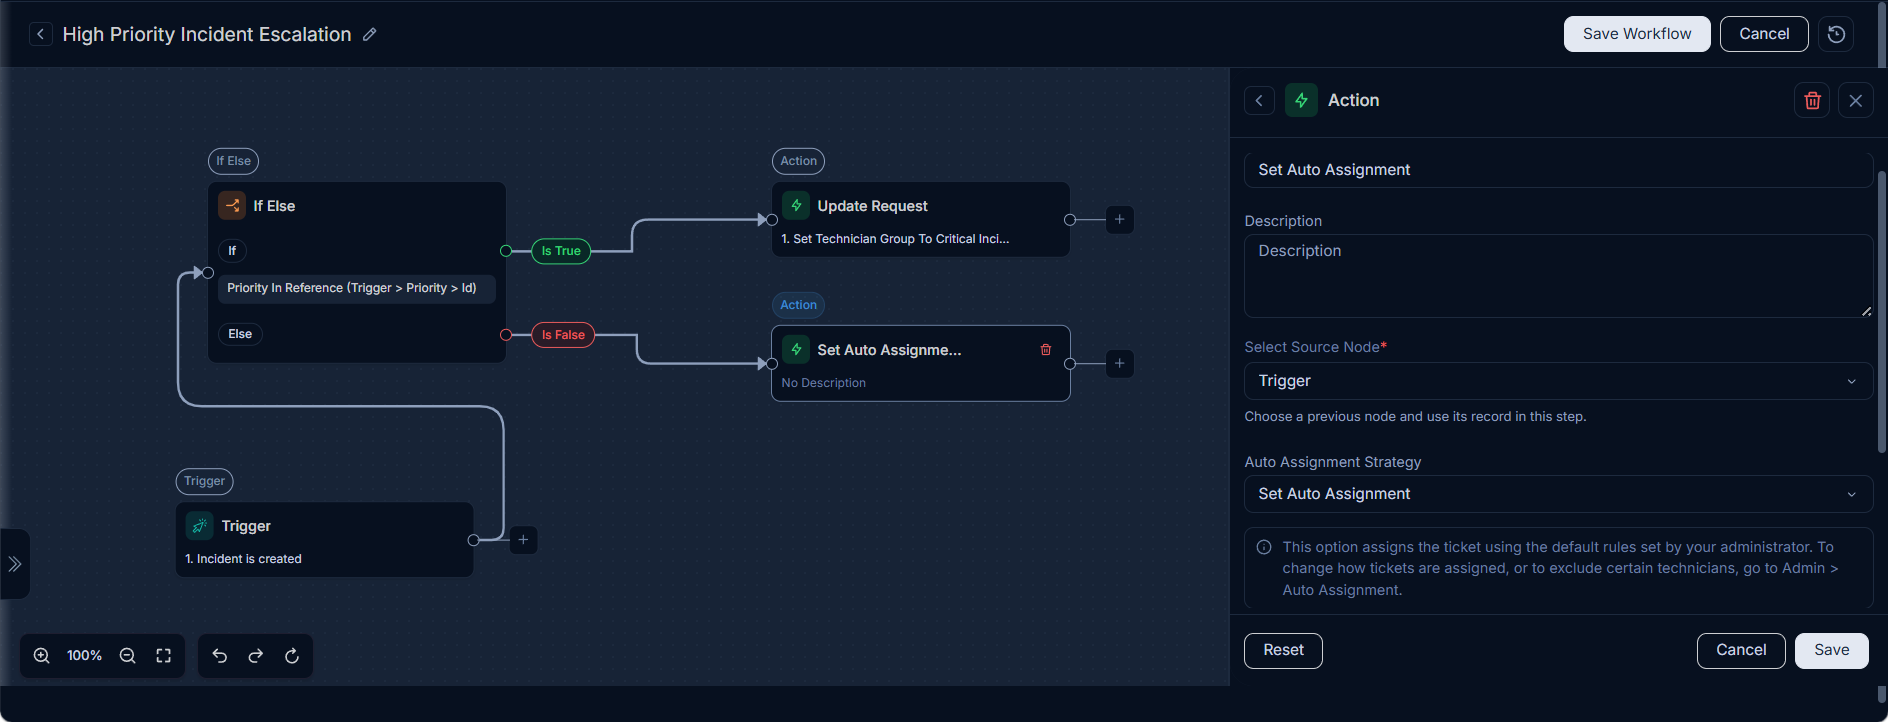This screenshot has width=1888, height=722.
Task: Add a step after the Set Auto Assignment node
Action: pyautogui.click(x=1120, y=363)
